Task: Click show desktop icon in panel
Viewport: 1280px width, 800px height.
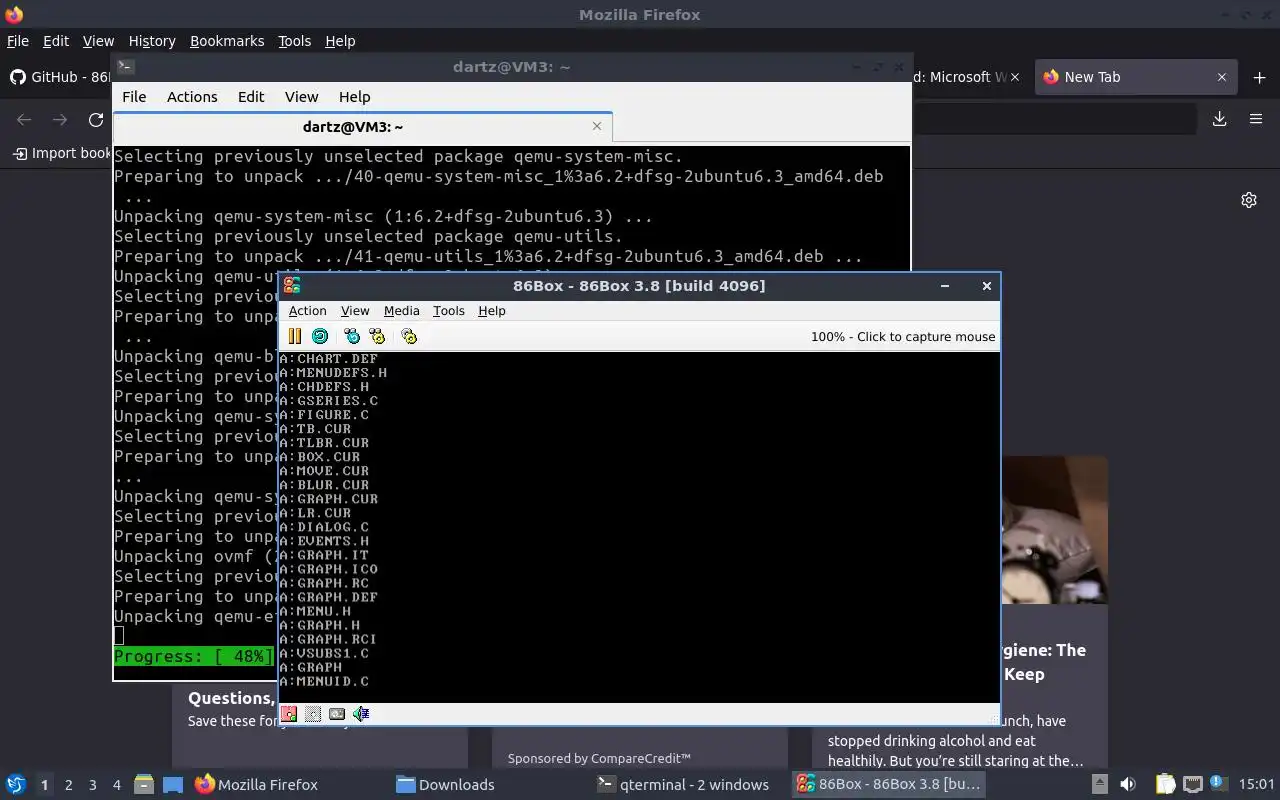Action: pos(173,784)
